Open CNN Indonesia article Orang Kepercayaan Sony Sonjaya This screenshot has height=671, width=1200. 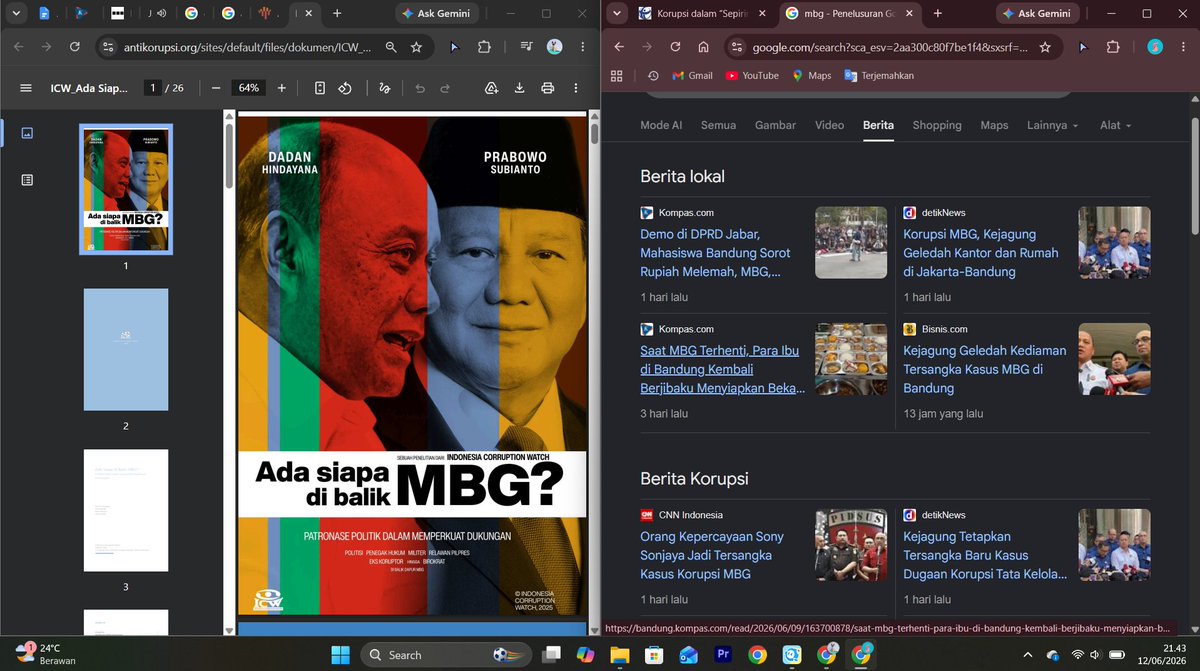click(712, 555)
